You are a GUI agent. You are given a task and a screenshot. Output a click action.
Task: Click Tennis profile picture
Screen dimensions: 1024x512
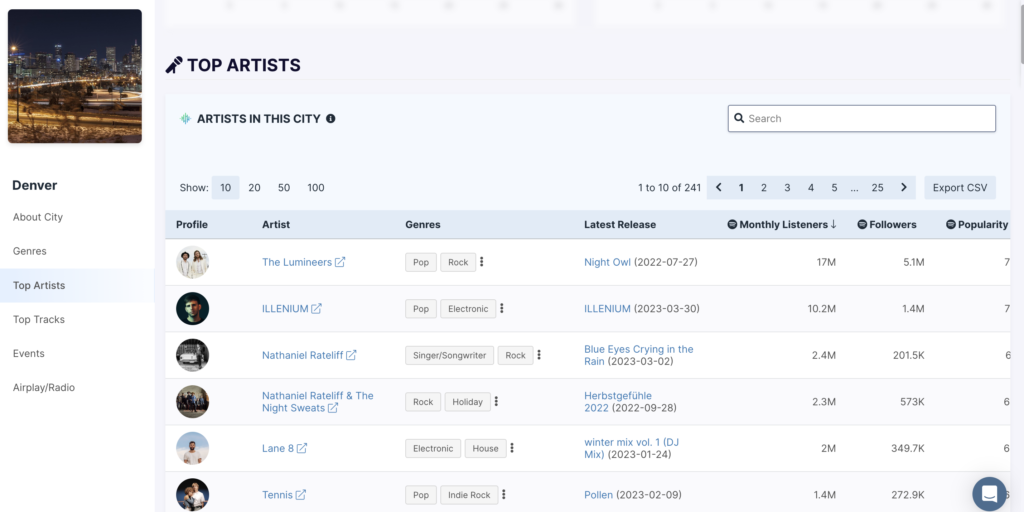(193, 494)
